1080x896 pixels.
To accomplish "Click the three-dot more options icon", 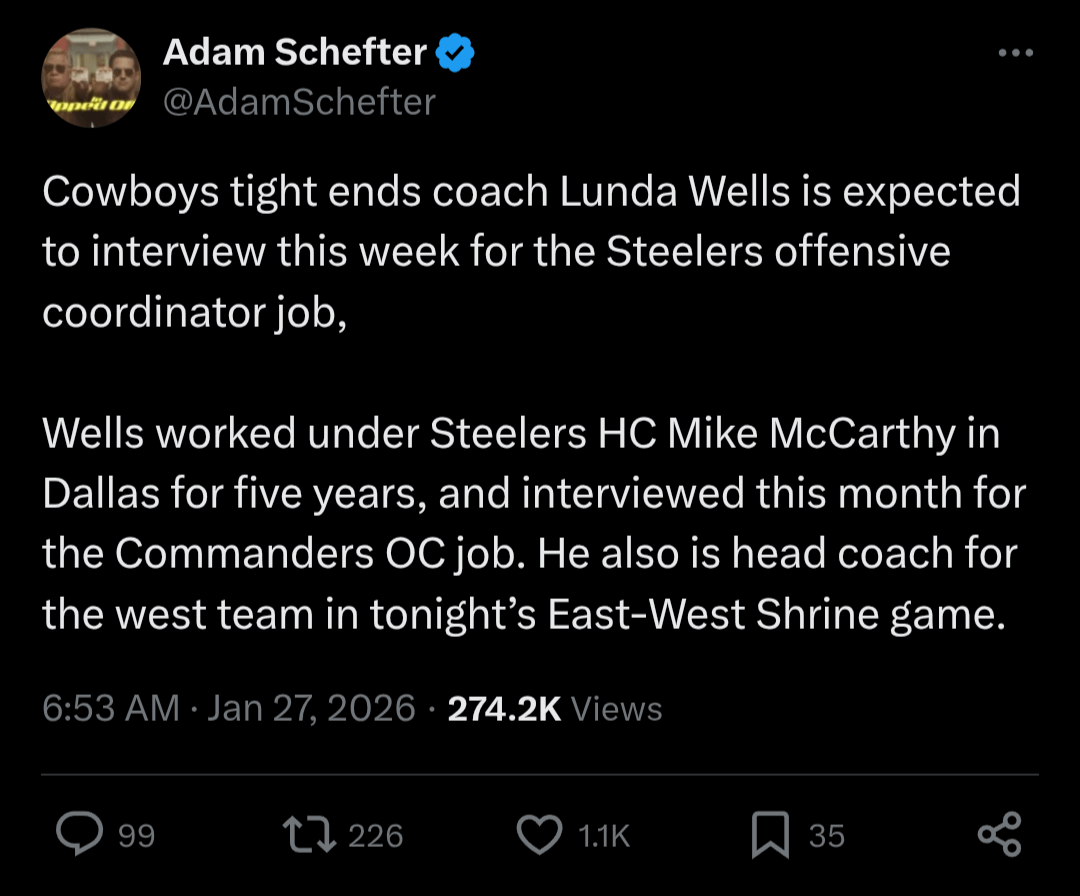I will pos(1017,50).
